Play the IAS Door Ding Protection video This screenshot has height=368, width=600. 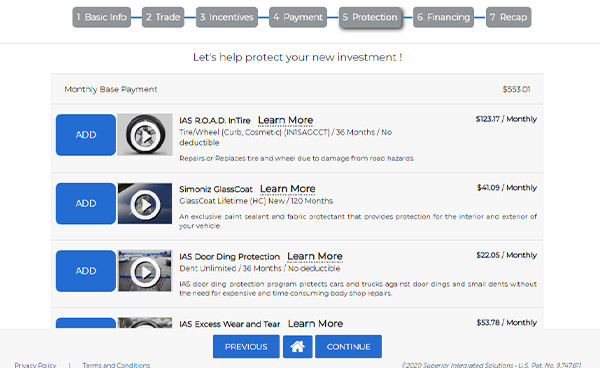pyautogui.click(x=145, y=271)
